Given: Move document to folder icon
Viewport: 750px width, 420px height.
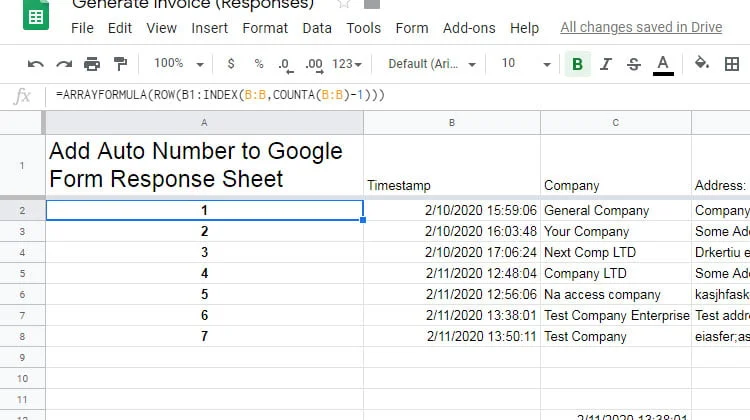Looking at the screenshot, I should click(x=372, y=4).
